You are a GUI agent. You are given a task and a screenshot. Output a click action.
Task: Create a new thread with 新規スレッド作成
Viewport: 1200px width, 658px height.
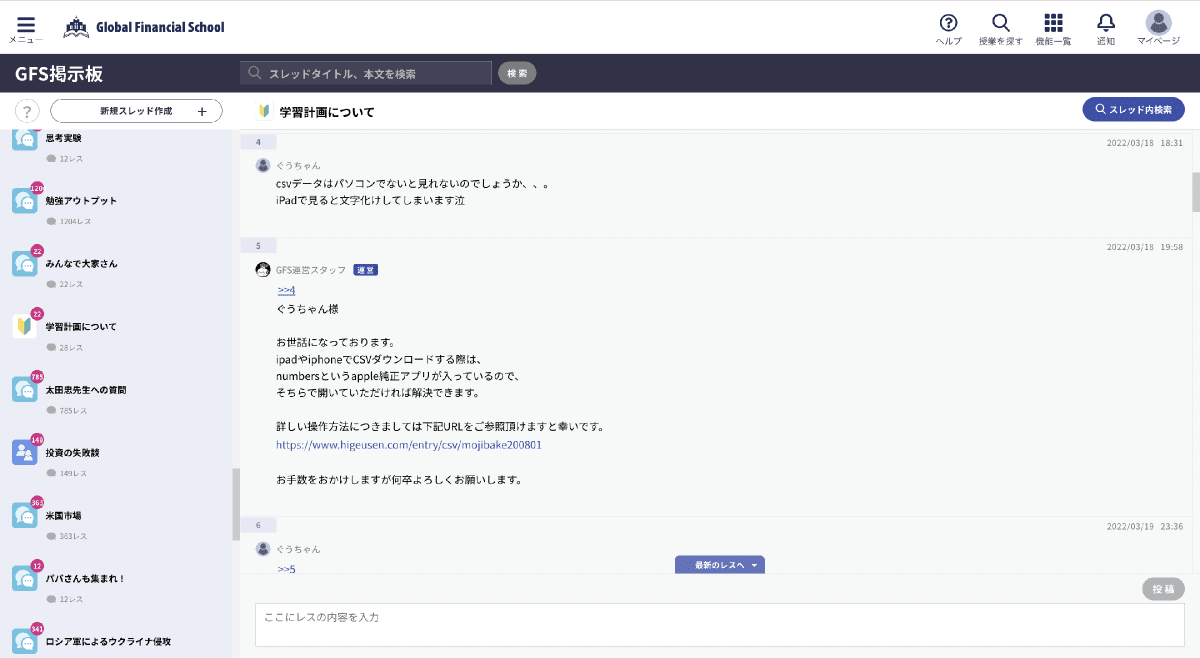136,111
